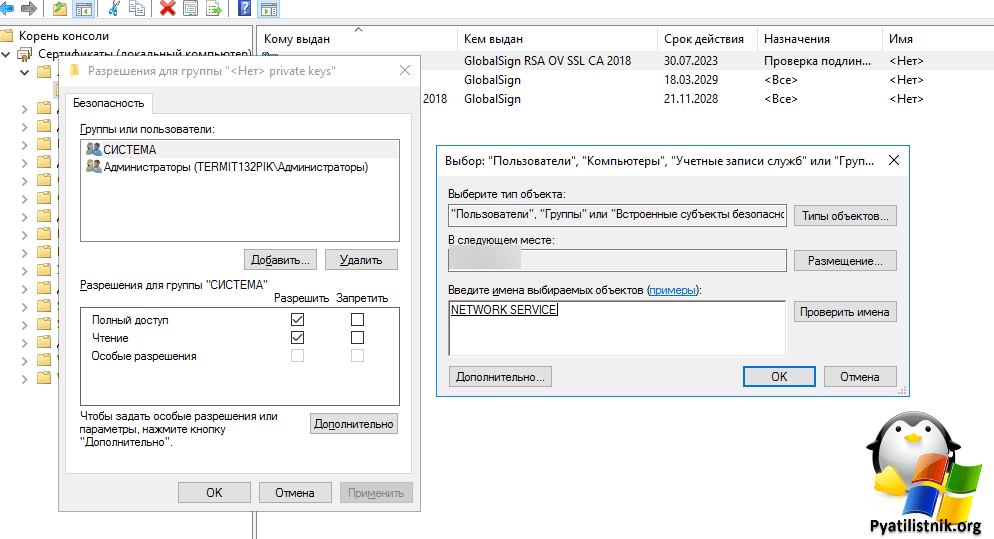The height and width of the screenshot is (539, 994).
Task: Check Deny for Full access (Полный доступ)
Action: (x=357, y=319)
